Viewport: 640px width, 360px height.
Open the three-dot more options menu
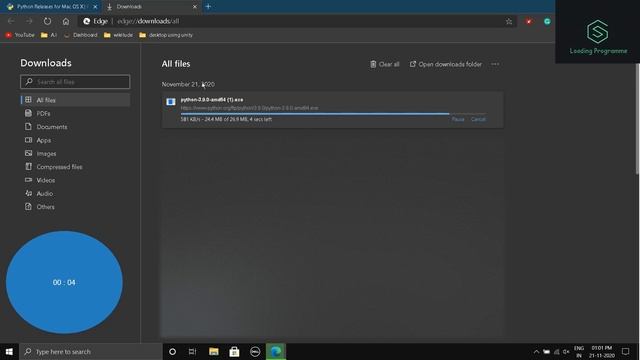pyautogui.click(x=495, y=64)
